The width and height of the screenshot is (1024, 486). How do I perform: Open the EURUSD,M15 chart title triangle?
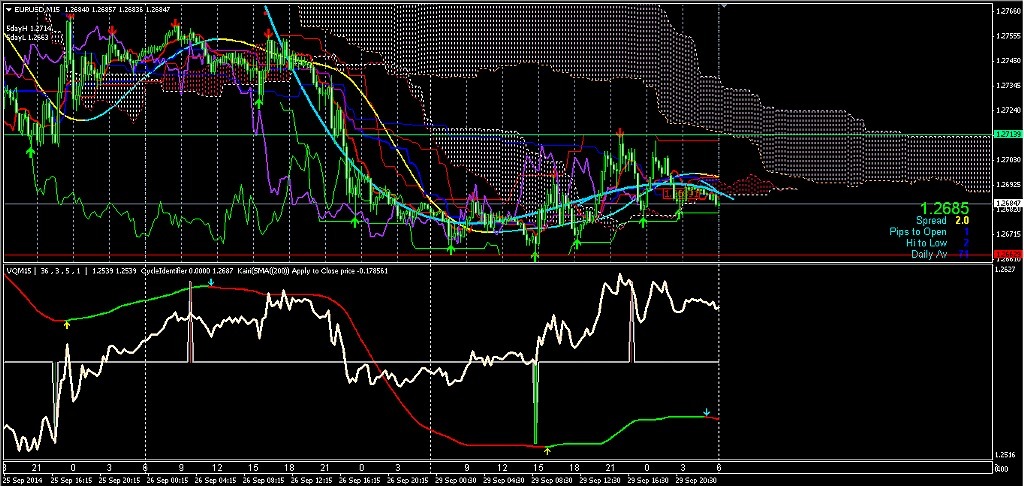(8, 9)
